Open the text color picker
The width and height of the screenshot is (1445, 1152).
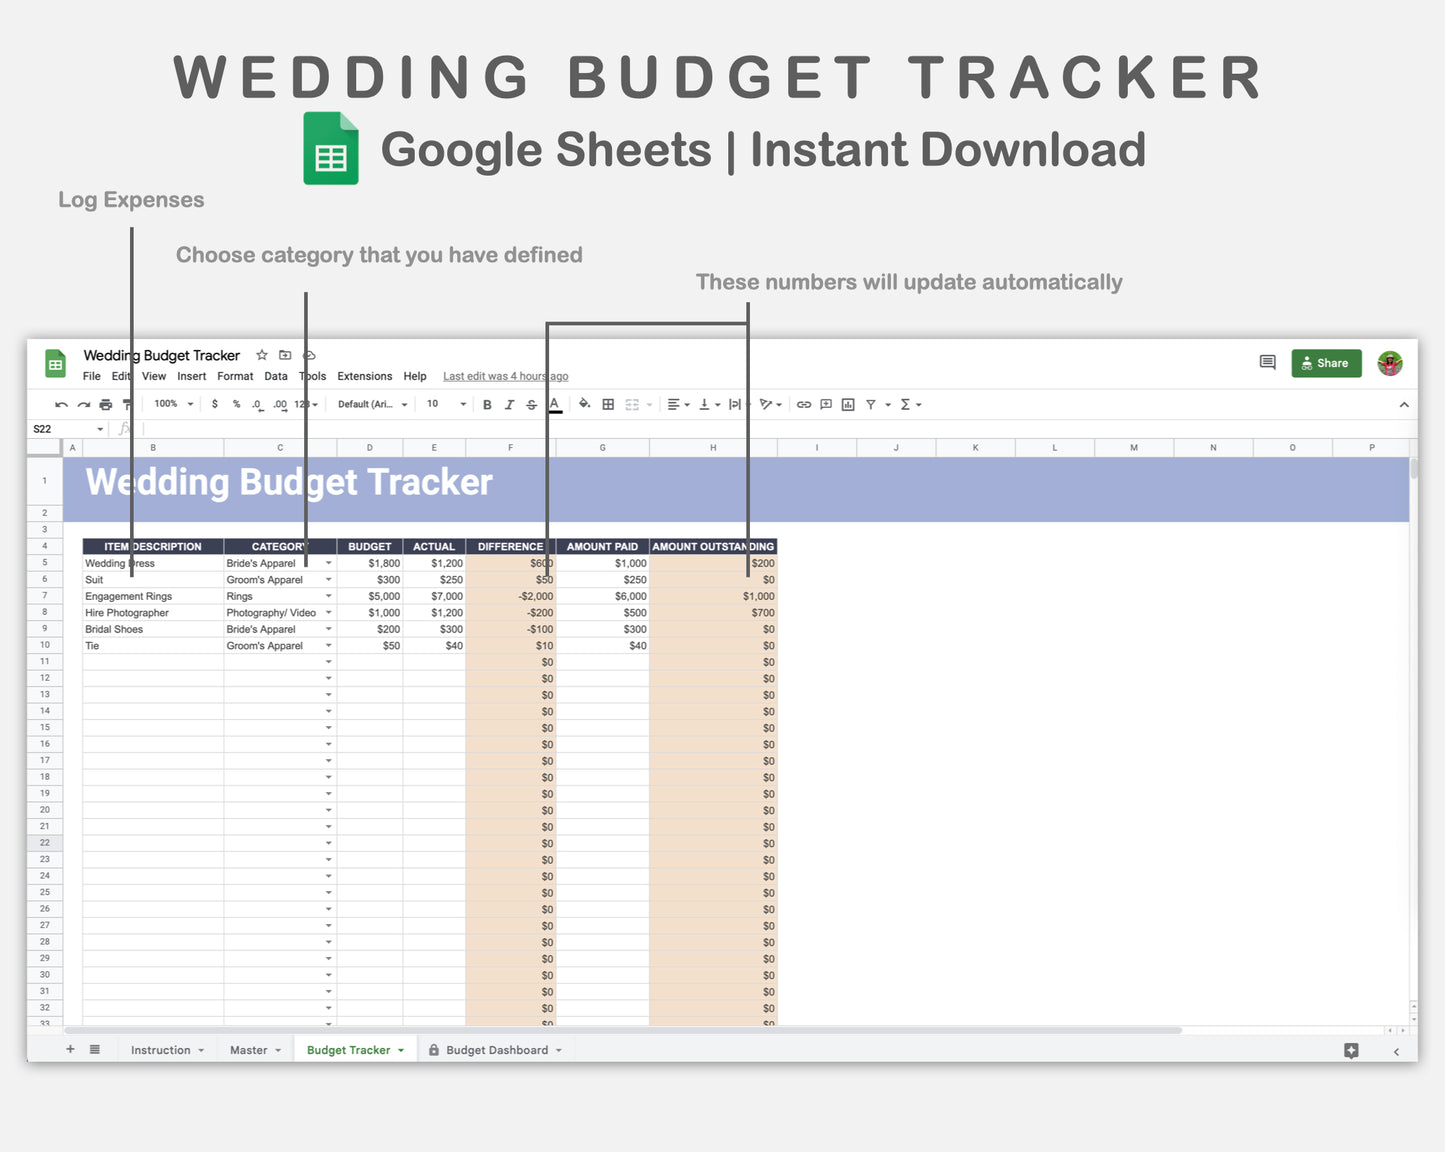[555, 404]
